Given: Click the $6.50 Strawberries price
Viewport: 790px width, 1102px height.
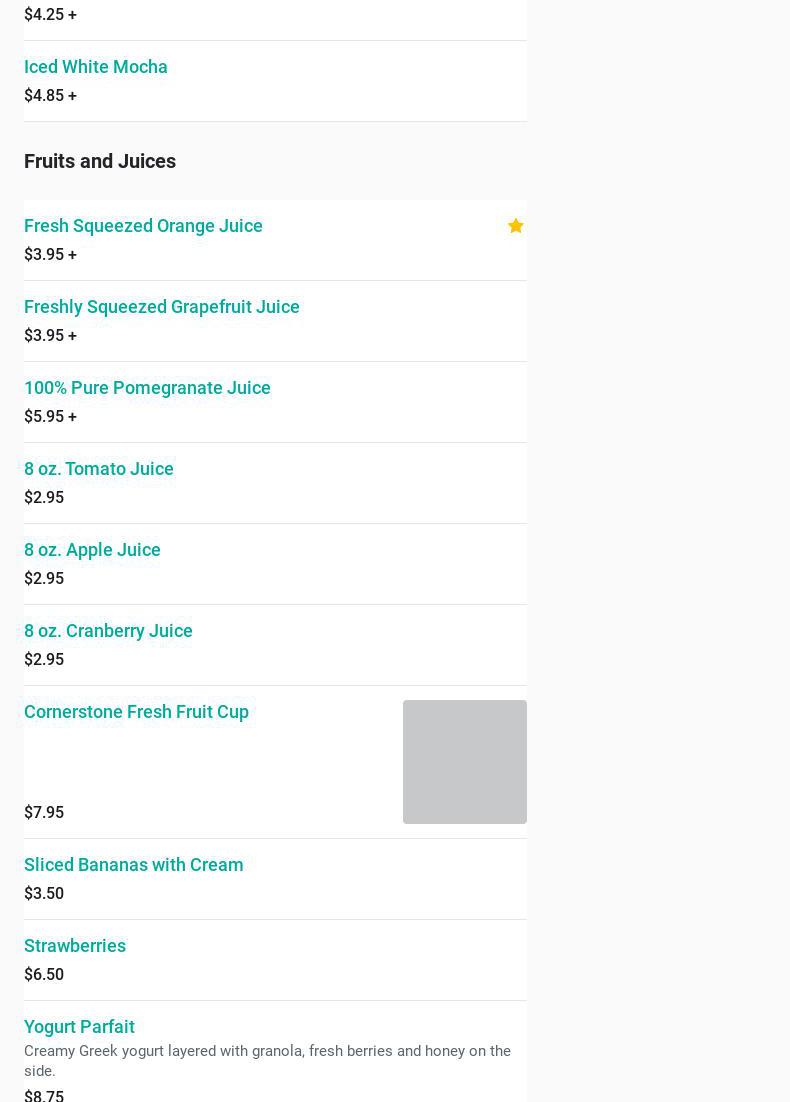Looking at the screenshot, I should point(44,974).
